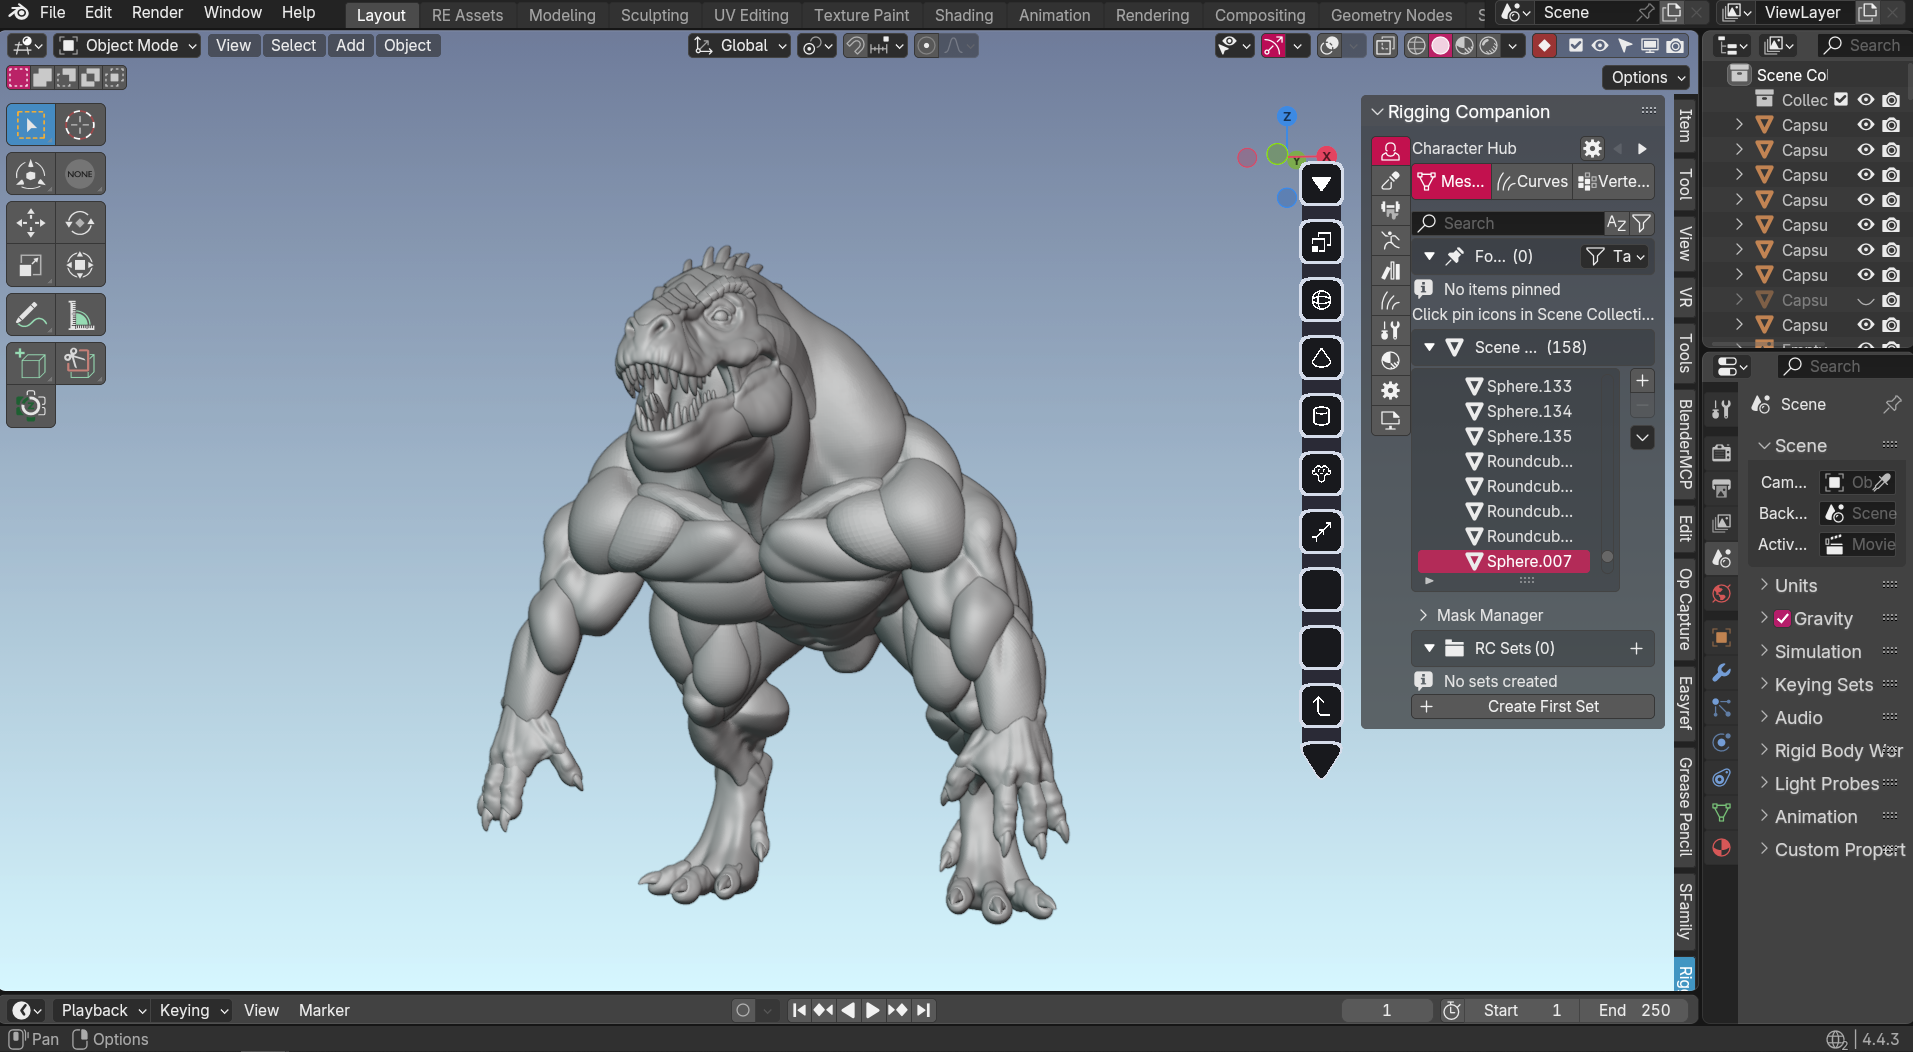Open the Object Mode dropdown
Image resolution: width=1913 pixels, height=1052 pixels.
pos(128,46)
